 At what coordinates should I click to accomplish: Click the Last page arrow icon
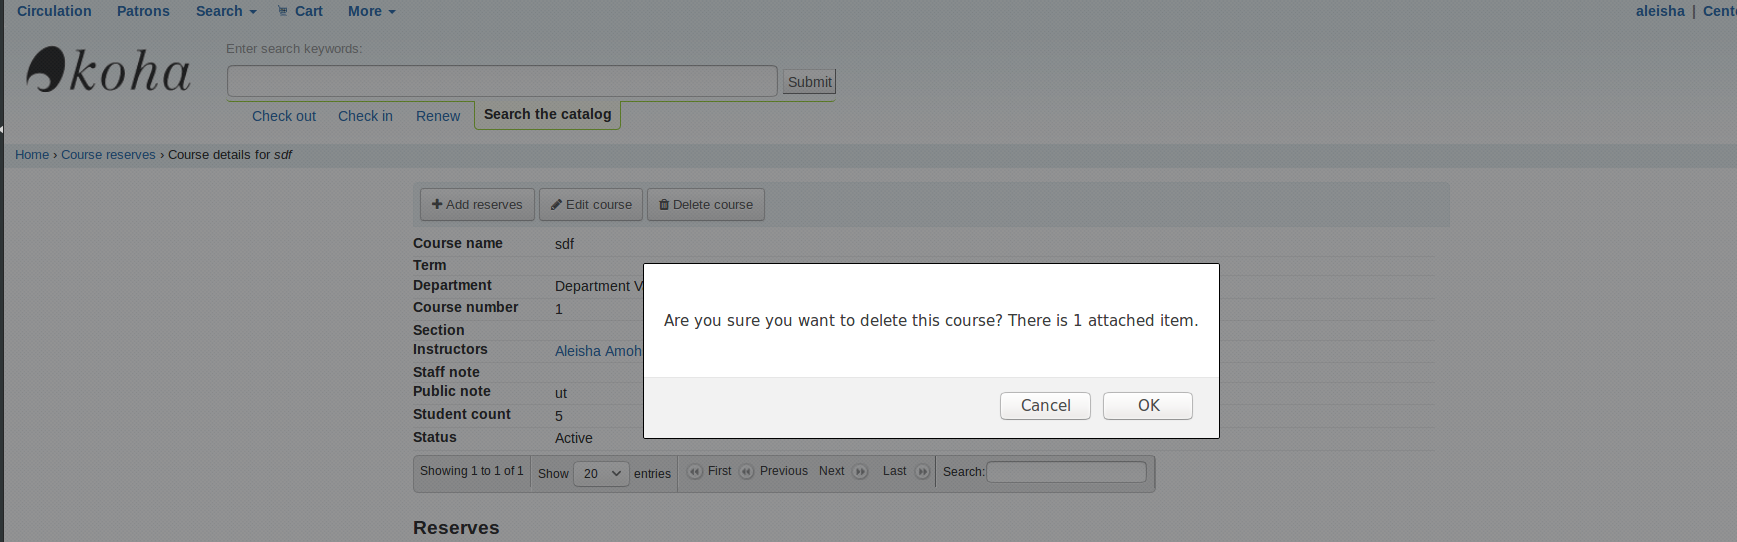pos(922,472)
